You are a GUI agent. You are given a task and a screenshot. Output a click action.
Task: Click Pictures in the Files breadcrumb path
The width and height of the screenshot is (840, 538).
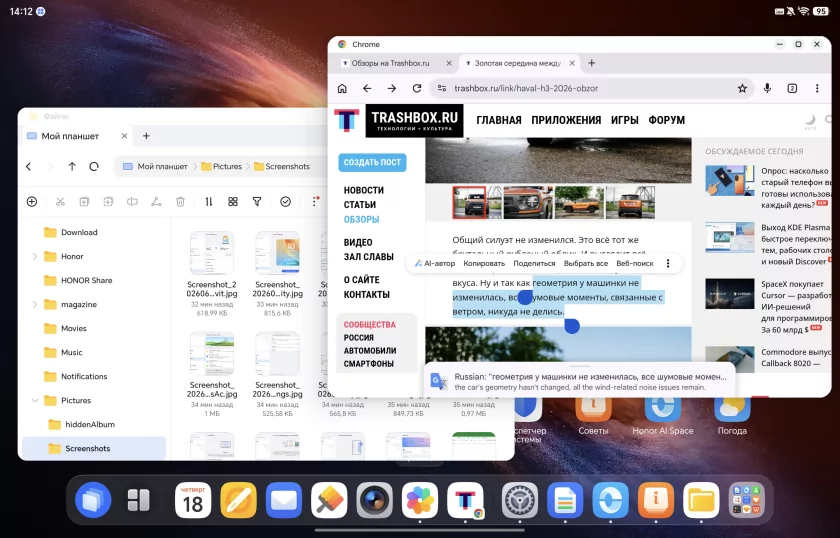point(222,167)
